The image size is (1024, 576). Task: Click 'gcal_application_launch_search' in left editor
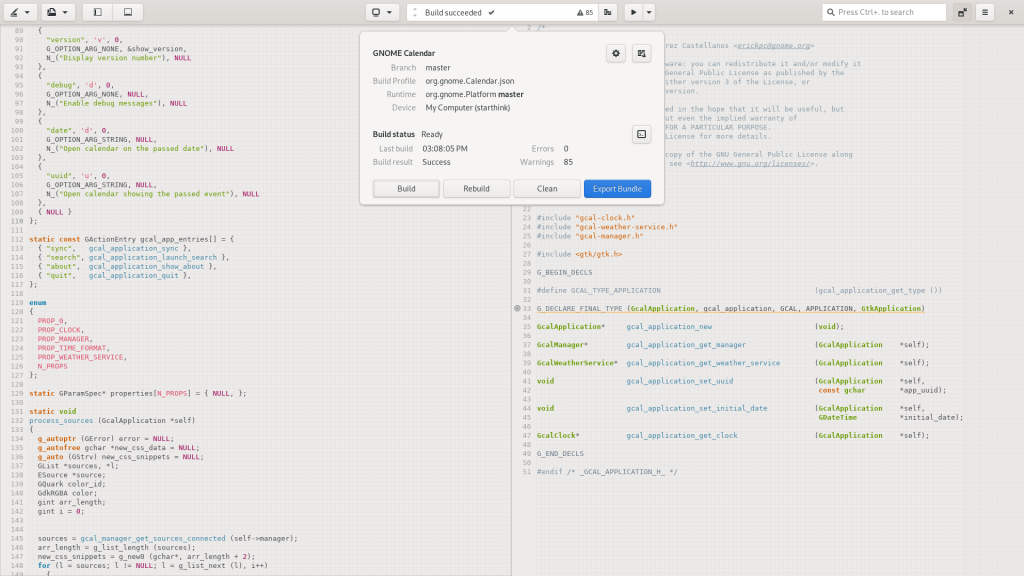153,257
